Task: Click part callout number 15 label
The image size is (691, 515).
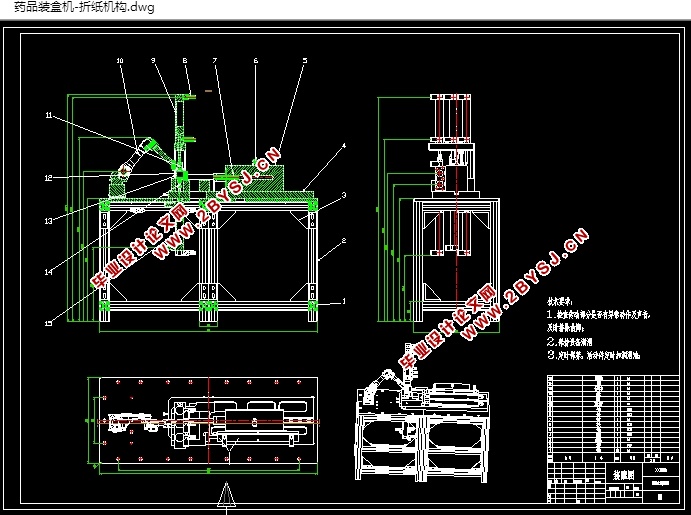Action: click(x=48, y=324)
